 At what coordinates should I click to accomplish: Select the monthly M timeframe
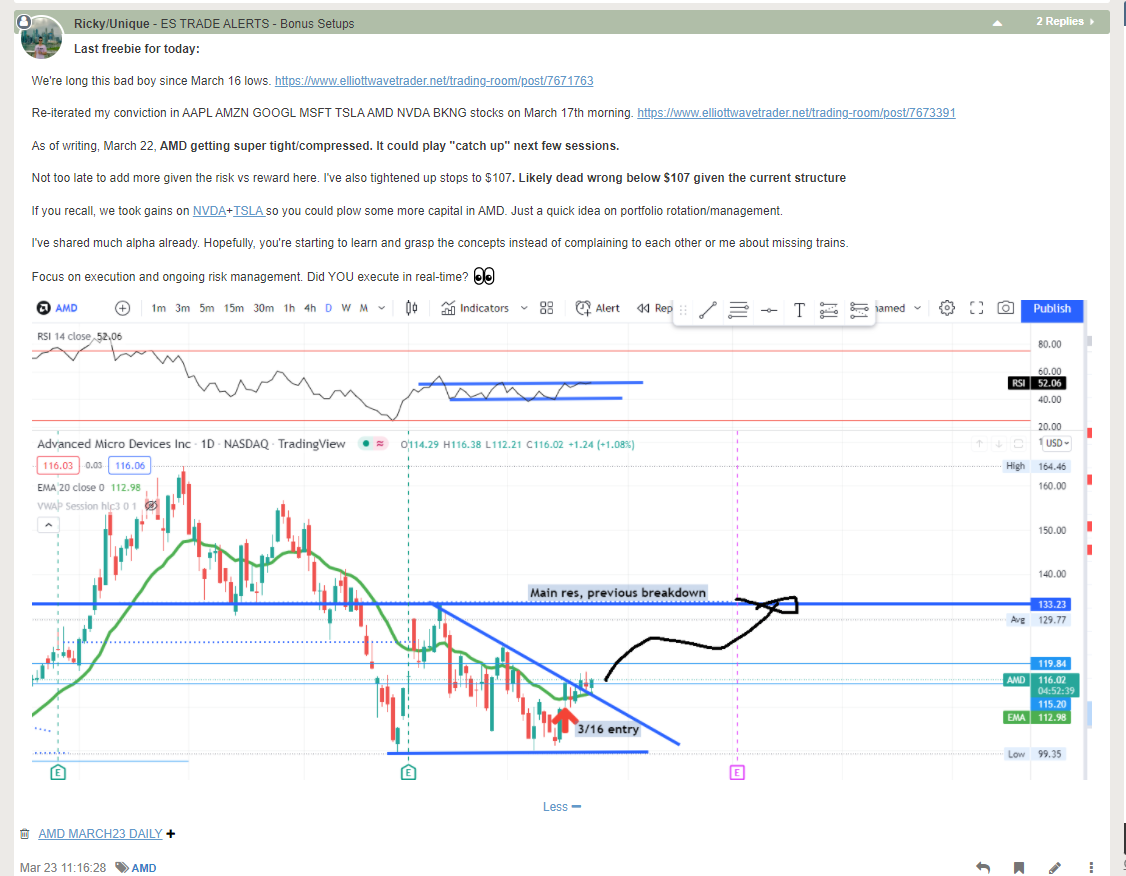pos(363,308)
